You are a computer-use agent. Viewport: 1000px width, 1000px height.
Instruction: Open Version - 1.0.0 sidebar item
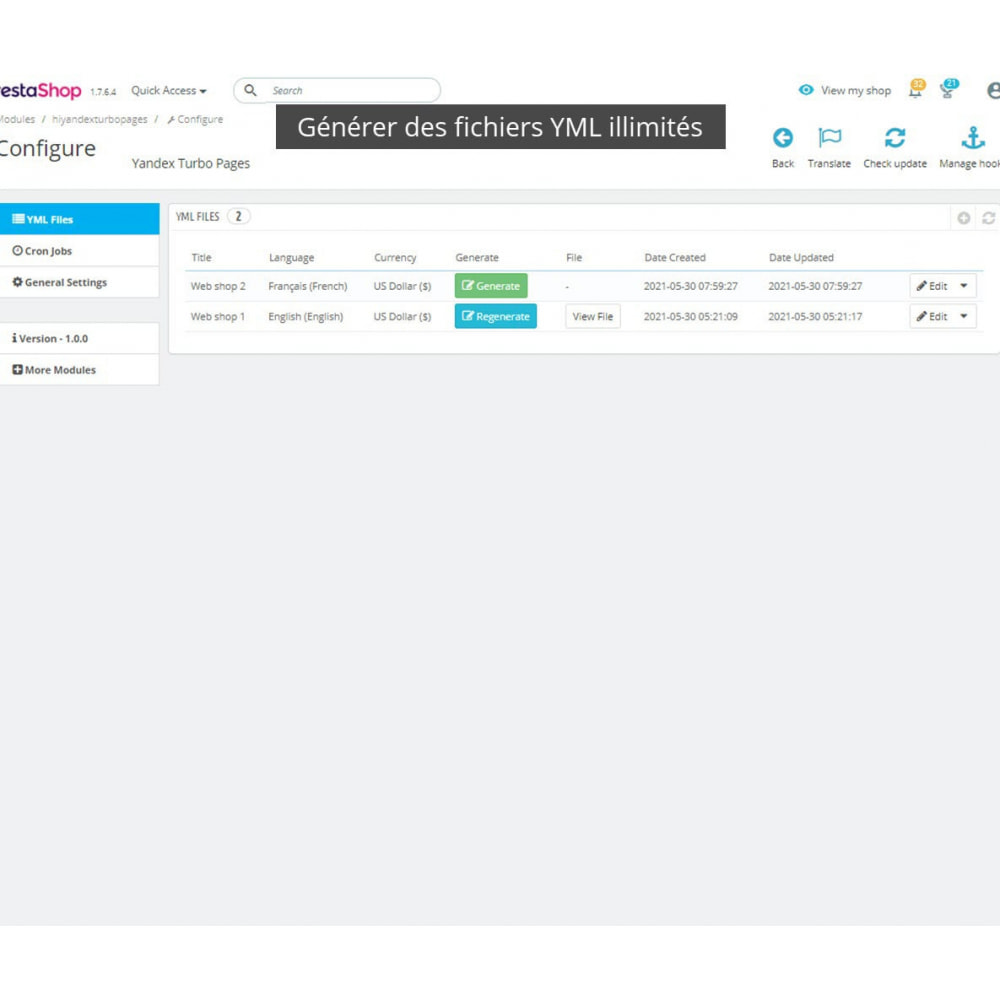[79, 338]
